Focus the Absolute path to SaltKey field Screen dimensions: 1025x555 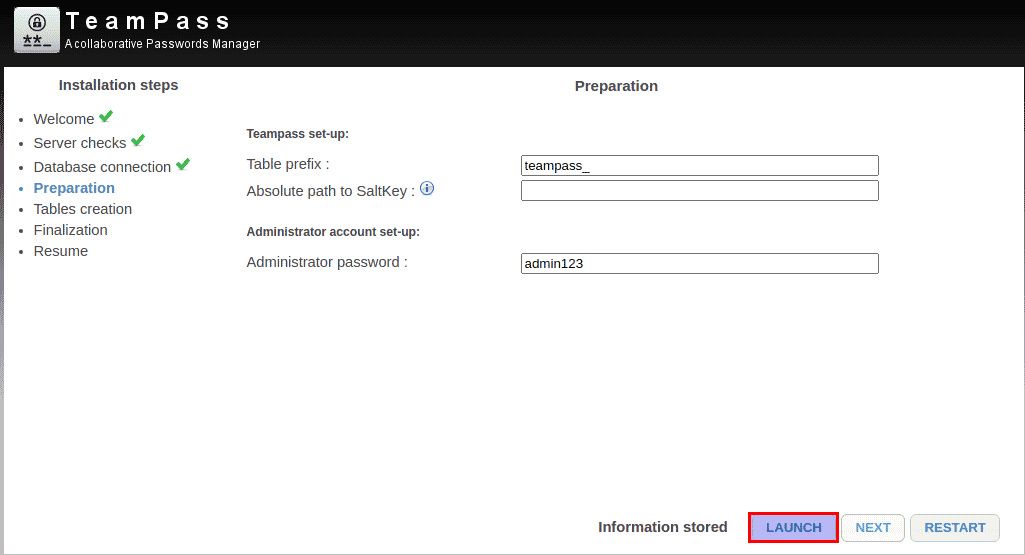(x=699, y=190)
